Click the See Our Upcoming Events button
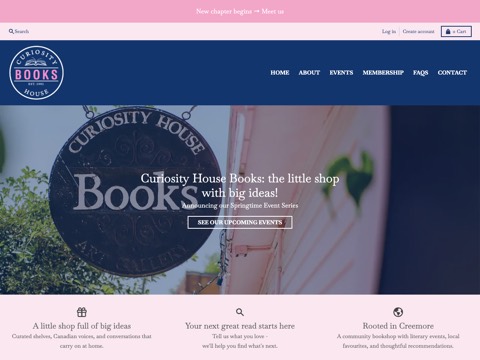480x360 pixels. pyautogui.click(x=240, y=222)
